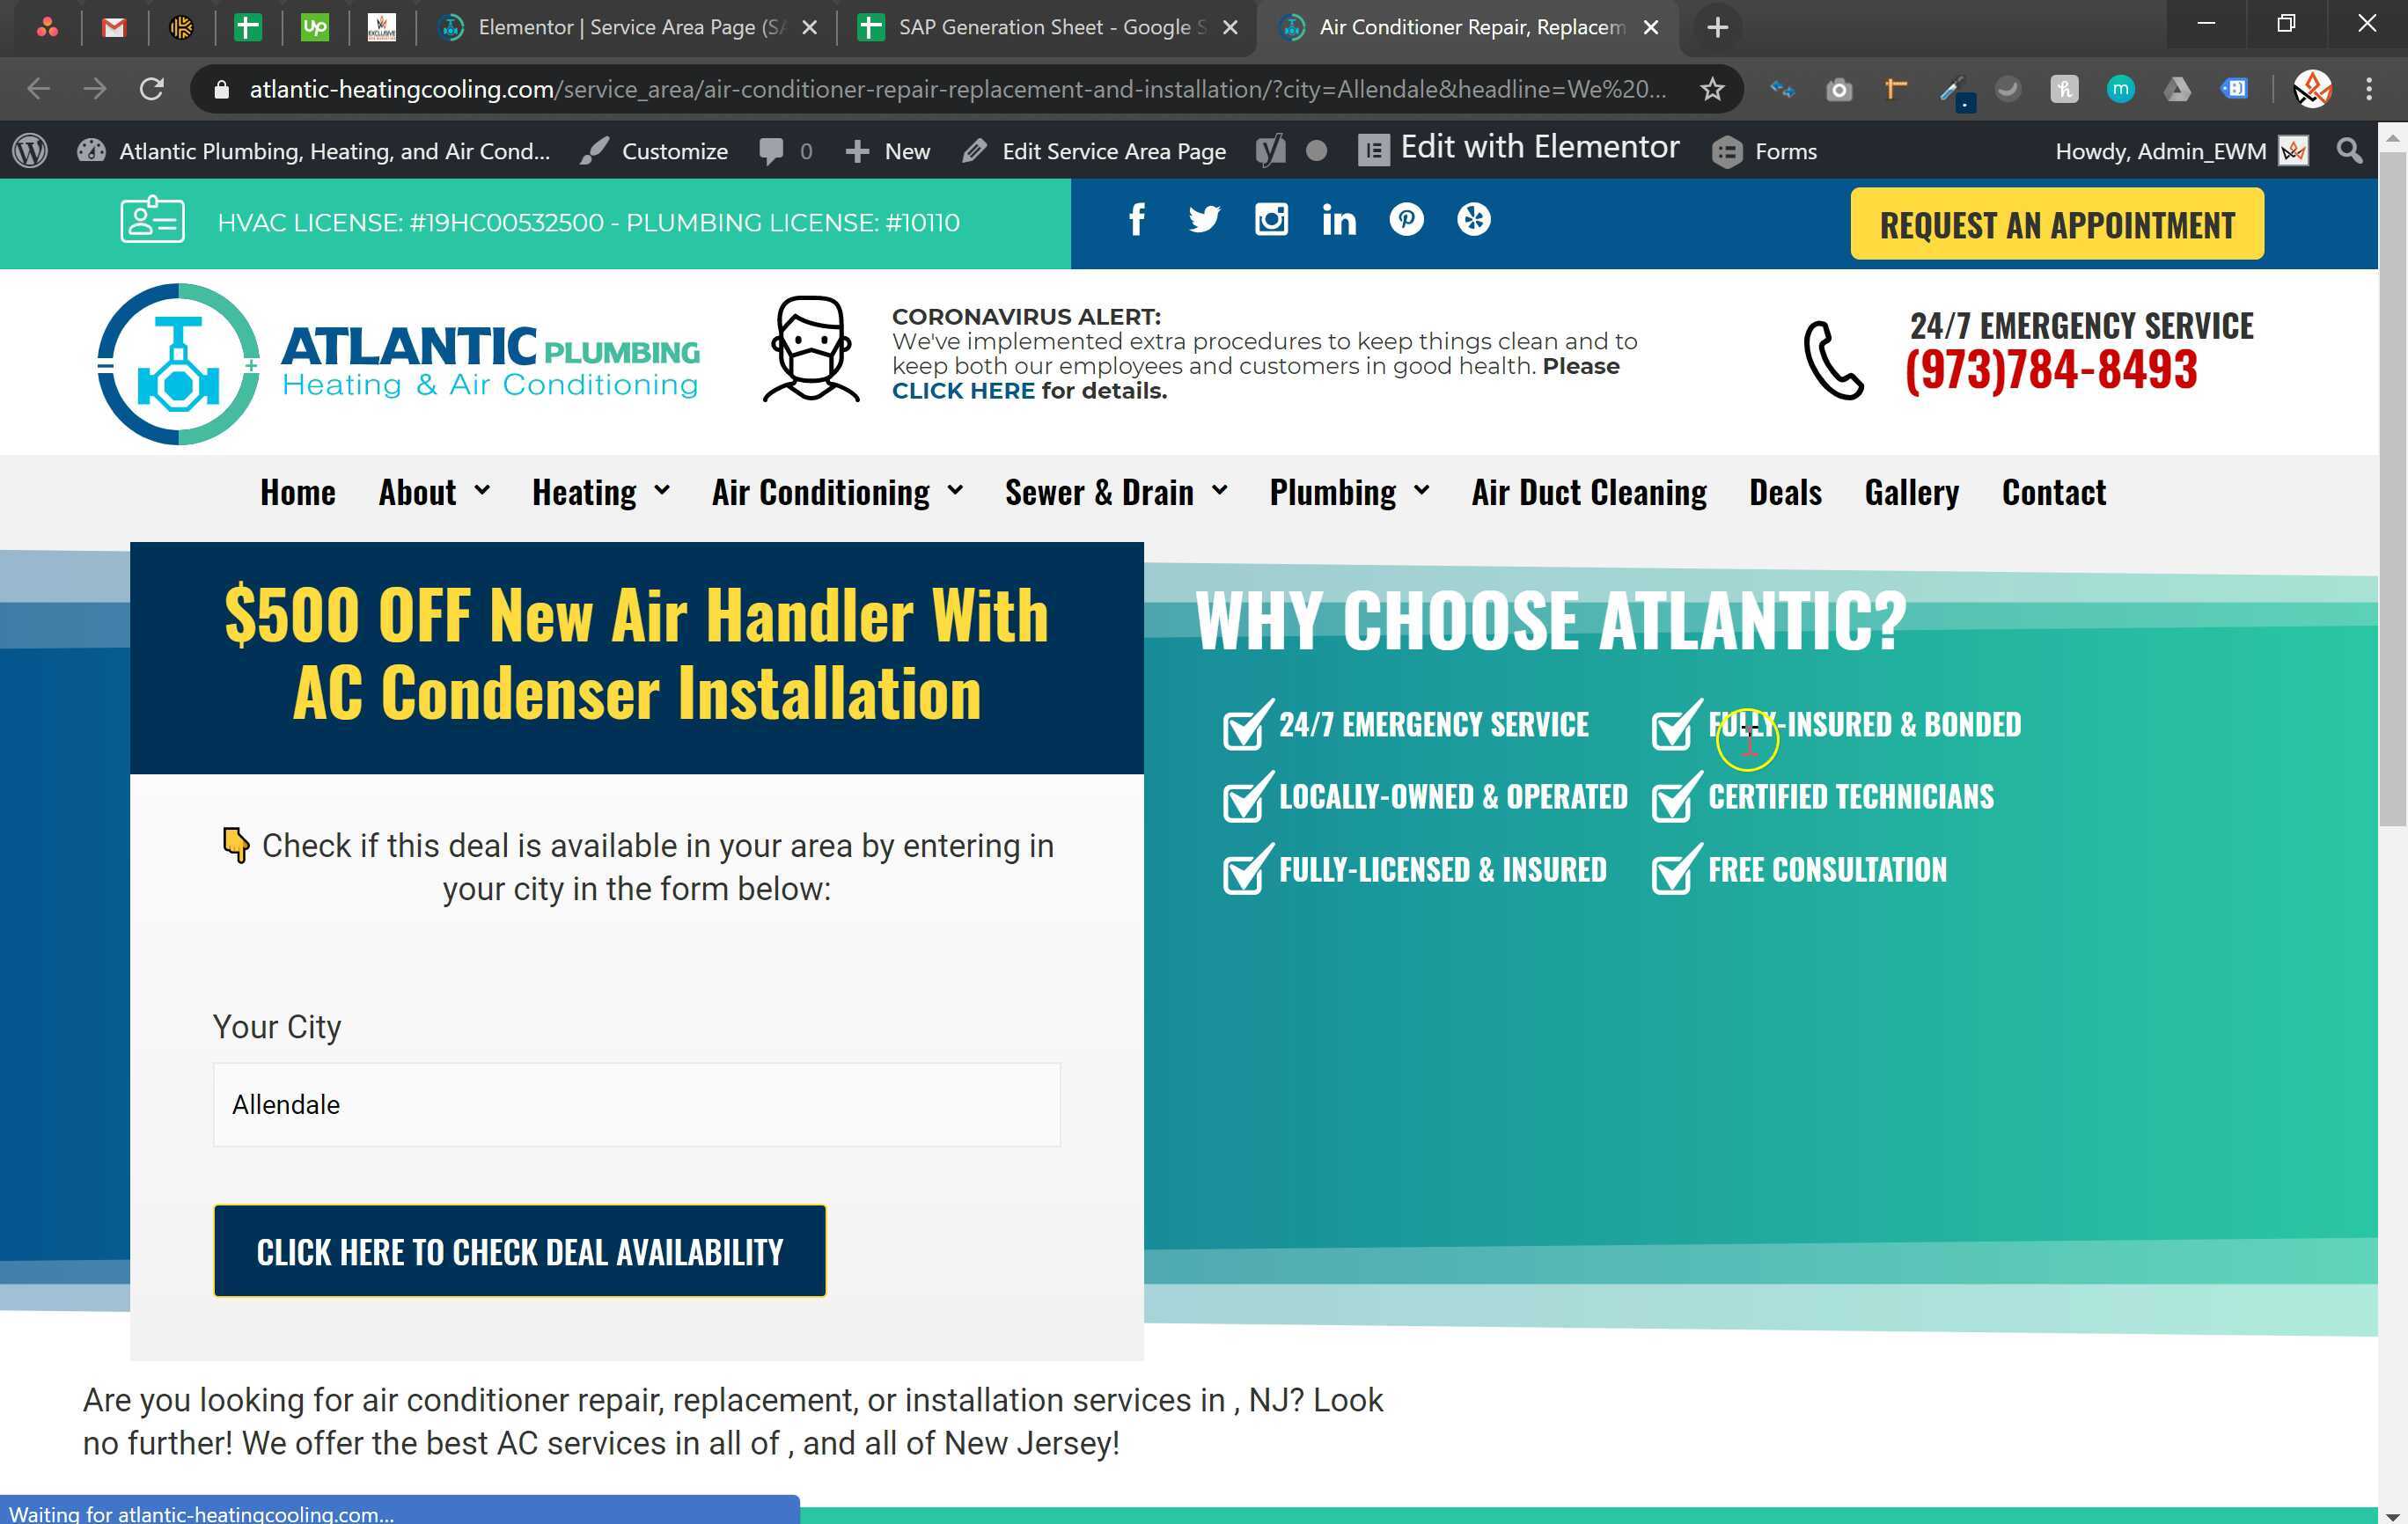Image resolution: width=2408 pixels, height=1524 pixels.
Task: Click the Facebook social icon
Action: tap(1136, 220)
